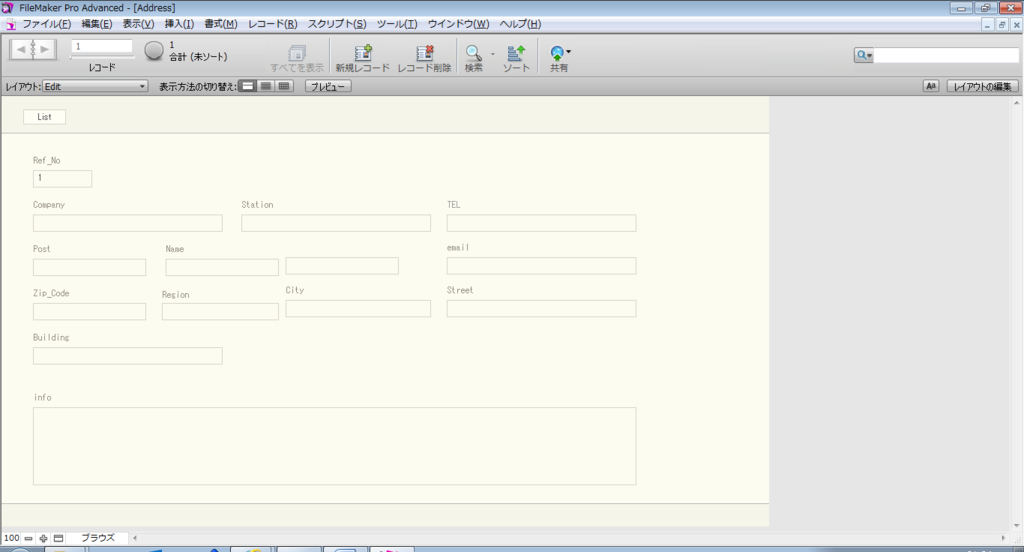Open the 挿入(I) menu

(x=179, y=24)
